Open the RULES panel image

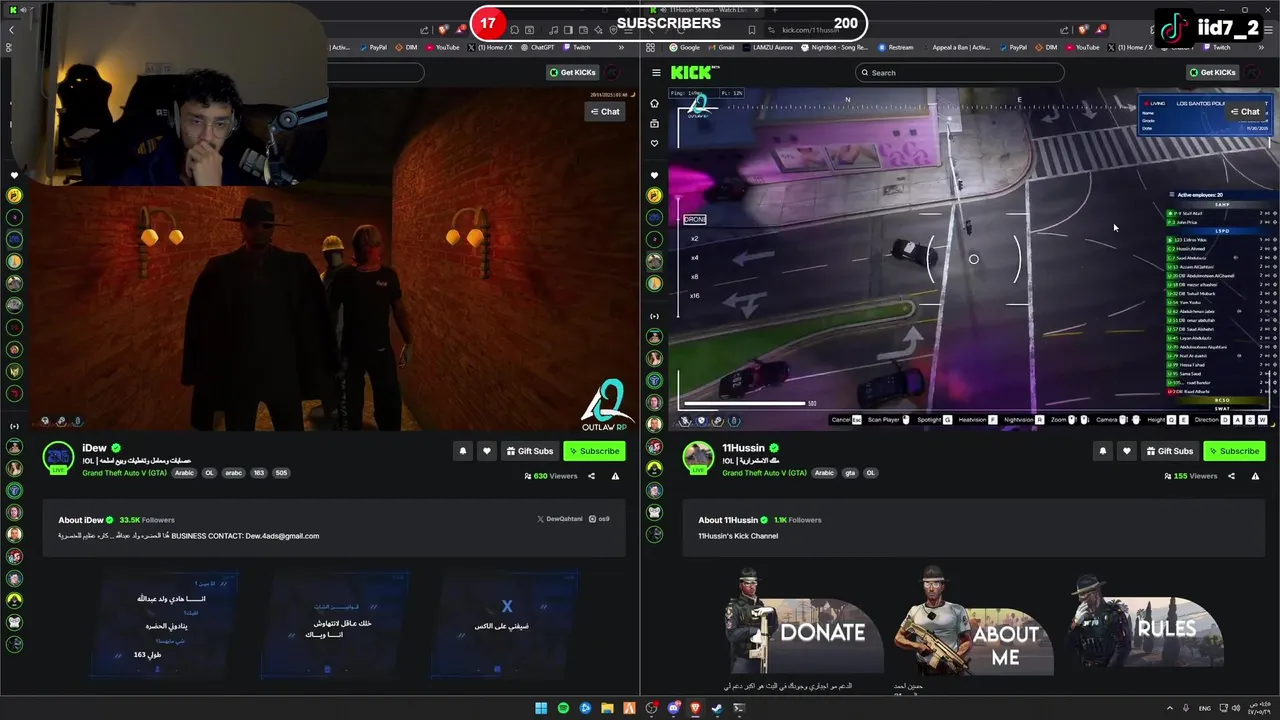pos(1145,622)
